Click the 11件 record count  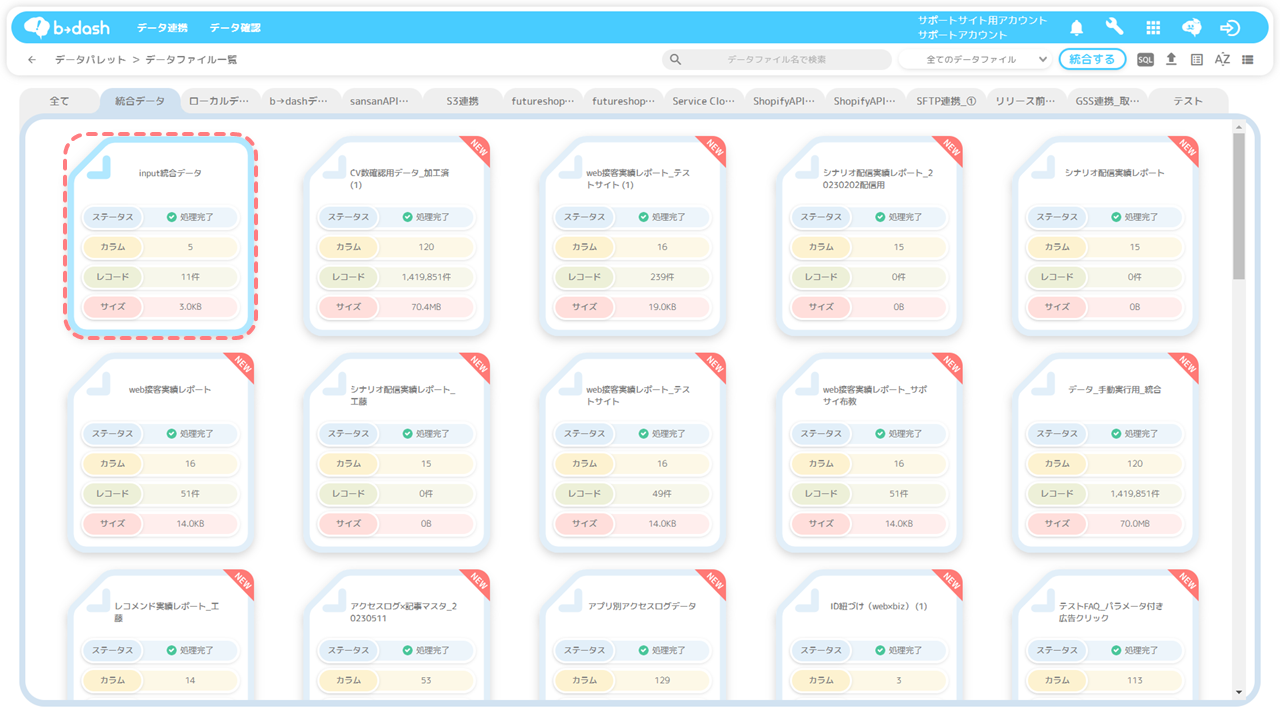point(190,277)
